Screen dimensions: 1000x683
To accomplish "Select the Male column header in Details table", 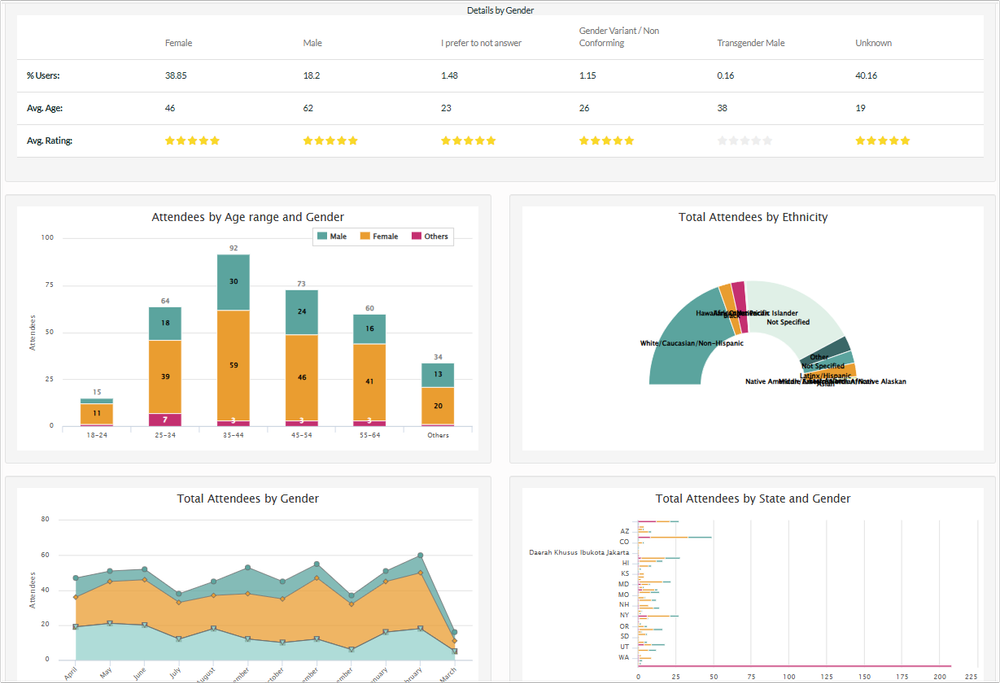I will (x=312, y=43).
